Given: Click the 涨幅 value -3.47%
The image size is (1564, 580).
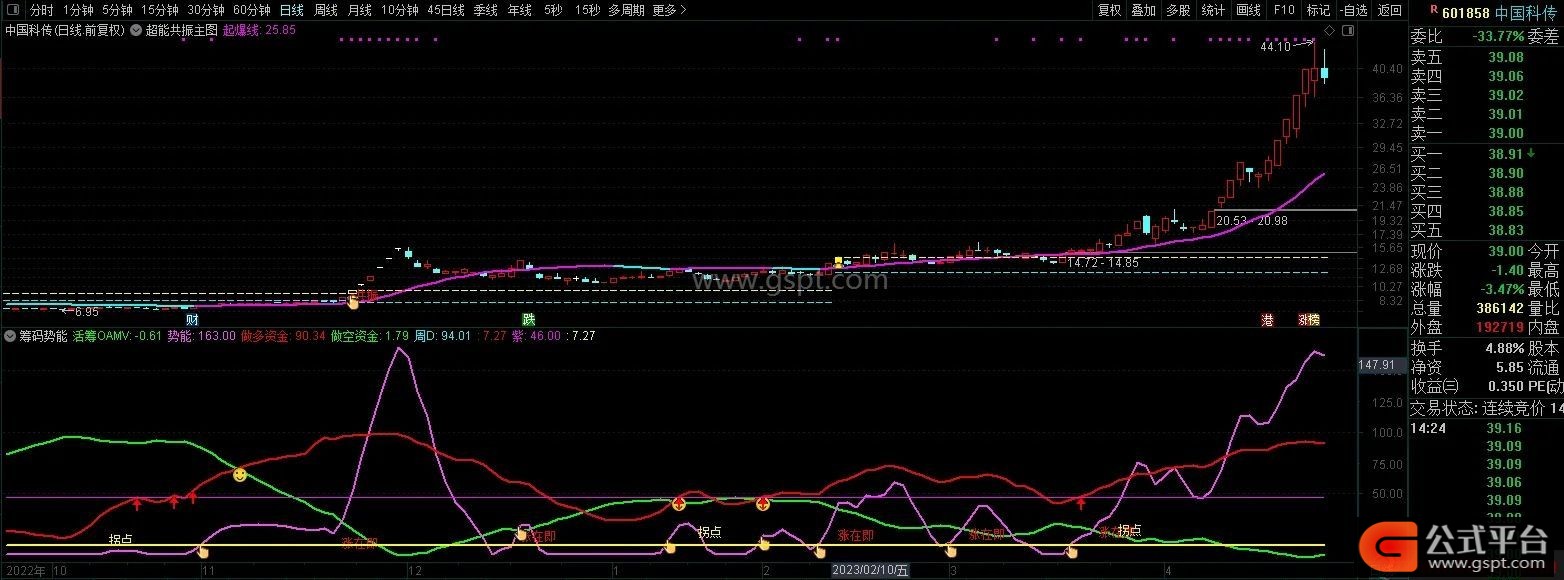Looking at the screenshot, I should pyautogui.click(x=1502, y=289).
